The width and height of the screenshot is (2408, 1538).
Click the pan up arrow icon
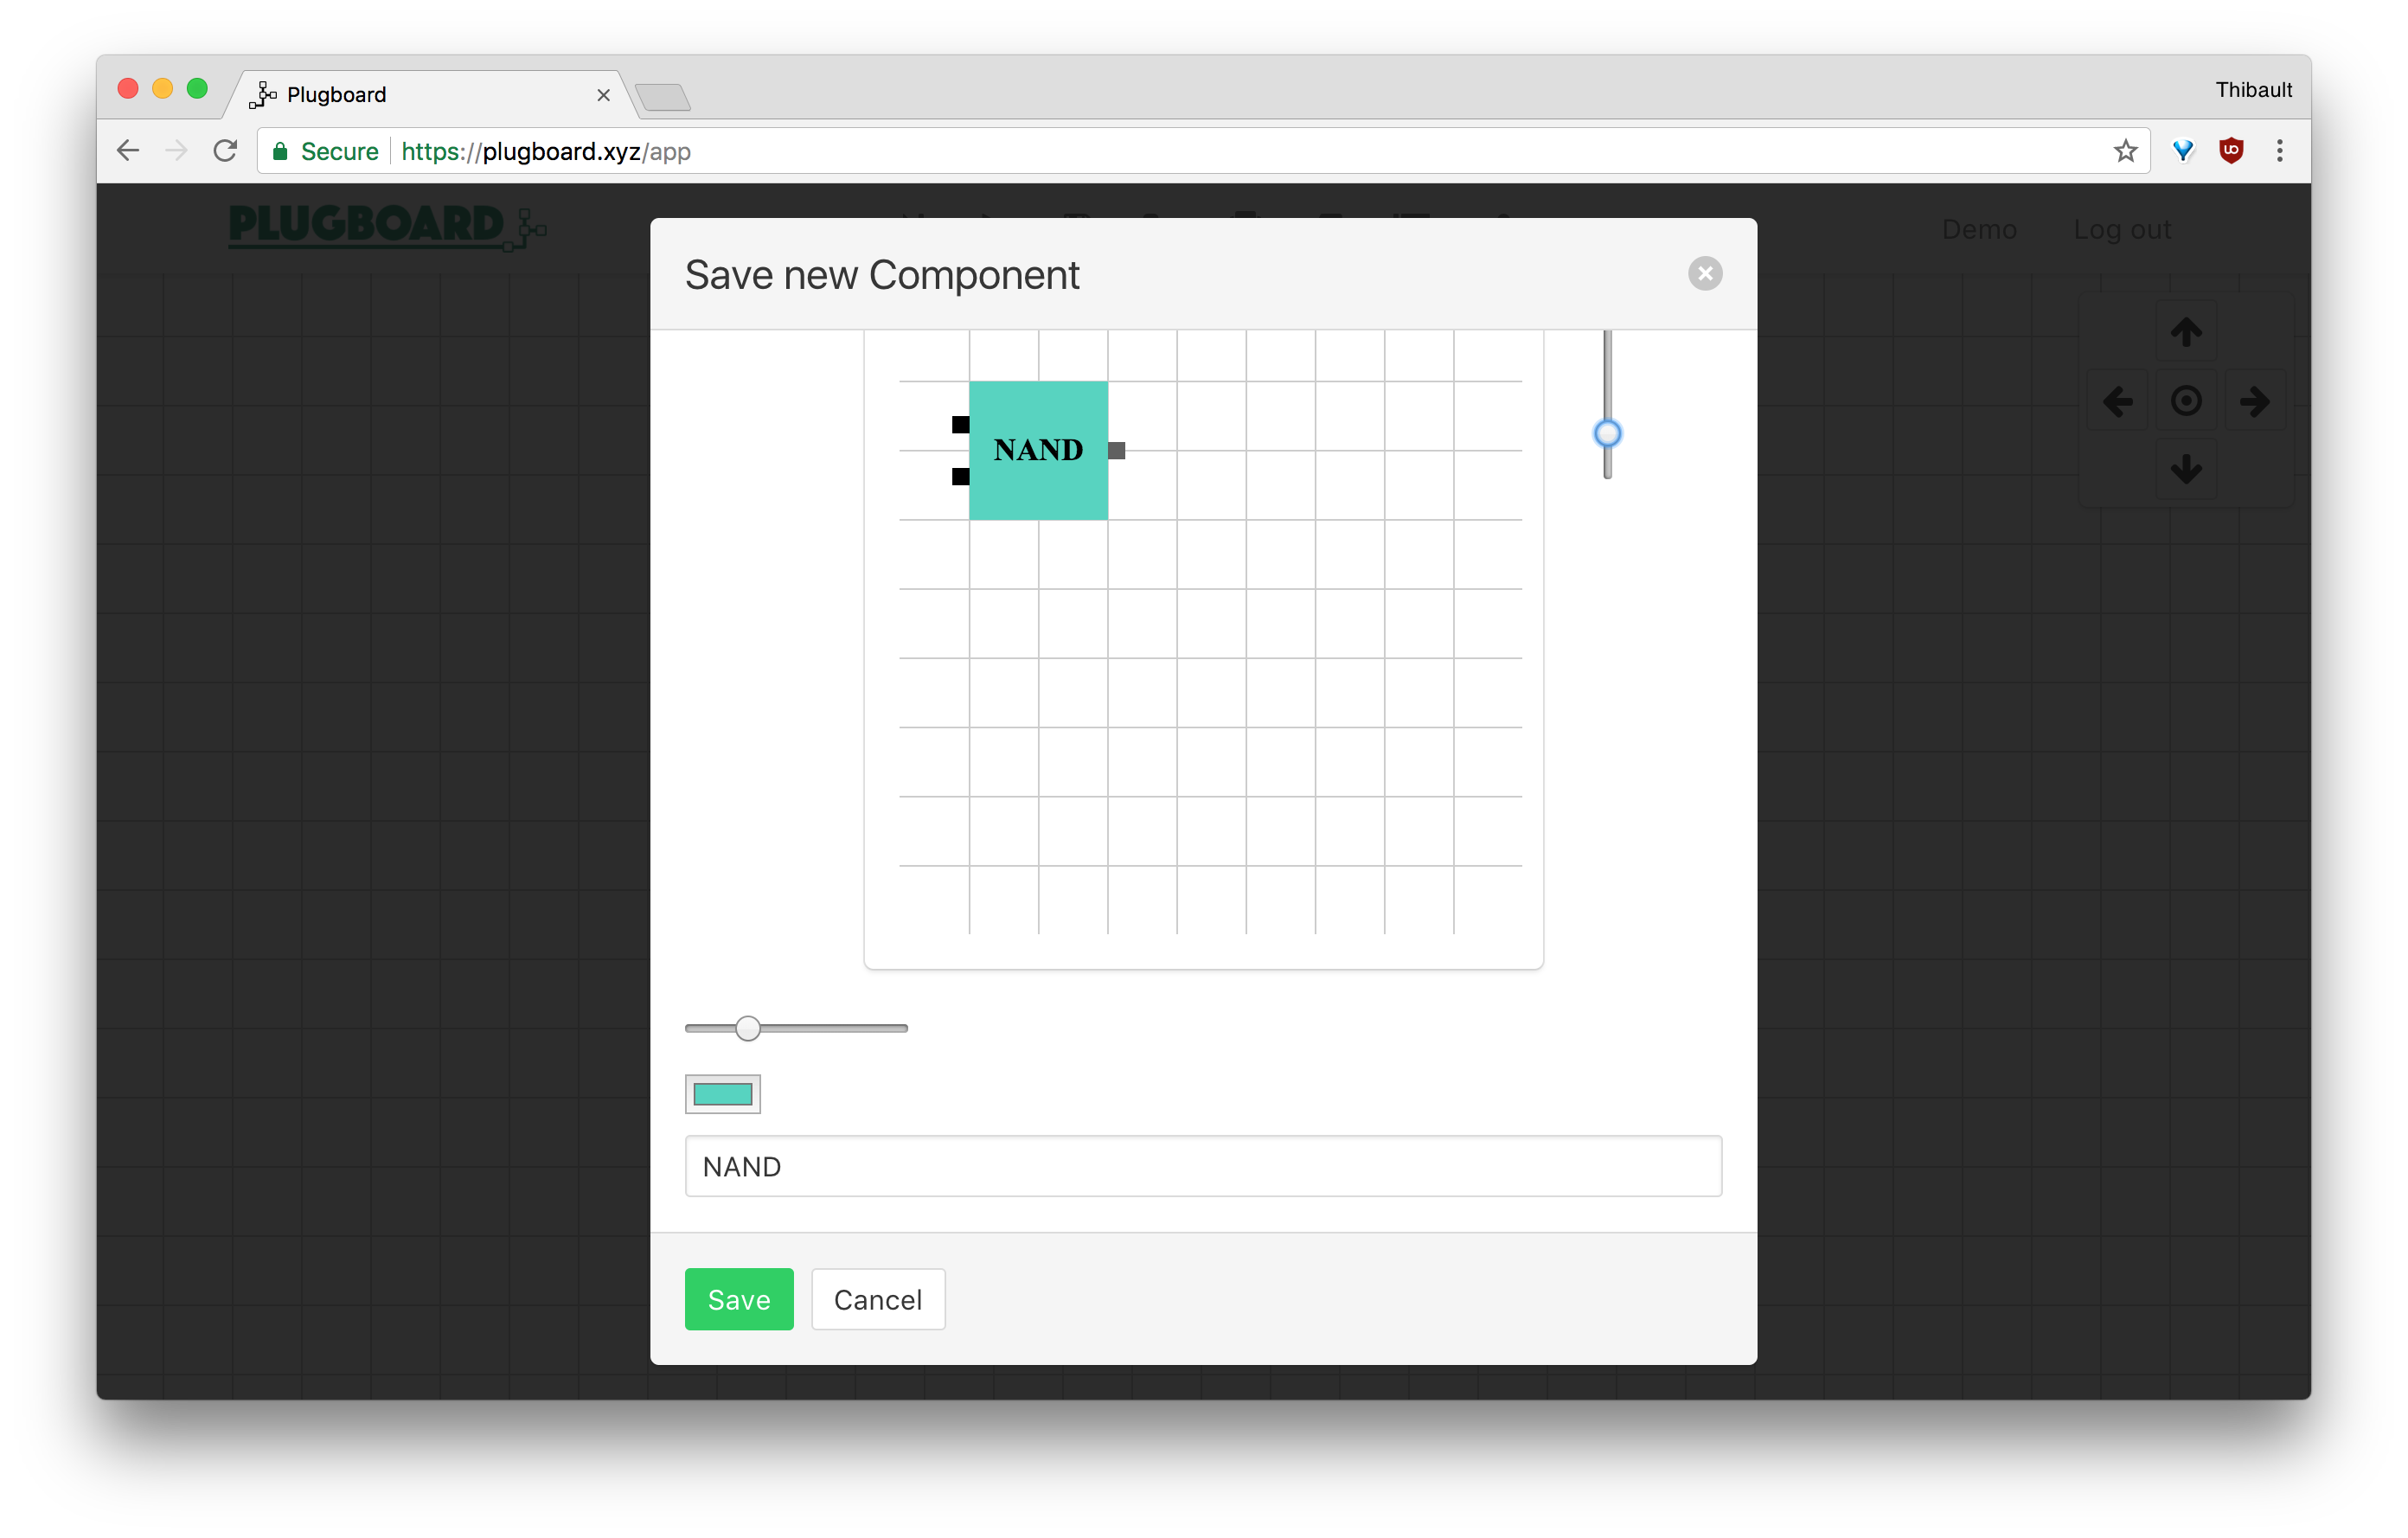(2186, 332)
